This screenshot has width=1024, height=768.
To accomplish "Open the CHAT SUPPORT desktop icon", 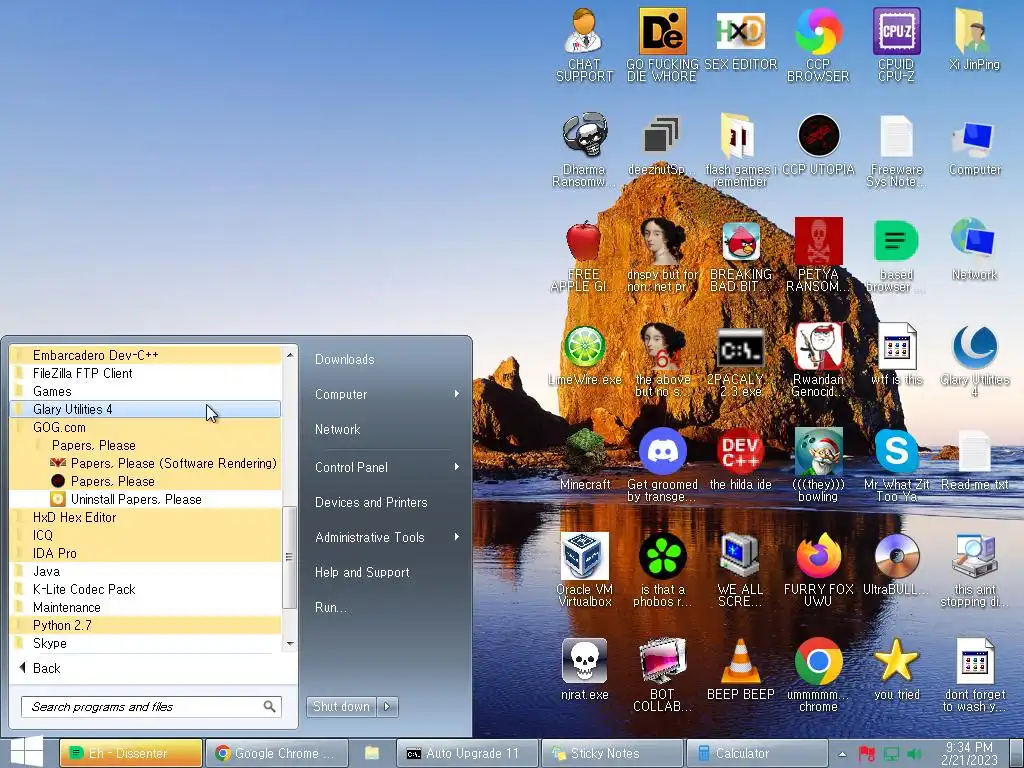I will click(x=584, y=44).
